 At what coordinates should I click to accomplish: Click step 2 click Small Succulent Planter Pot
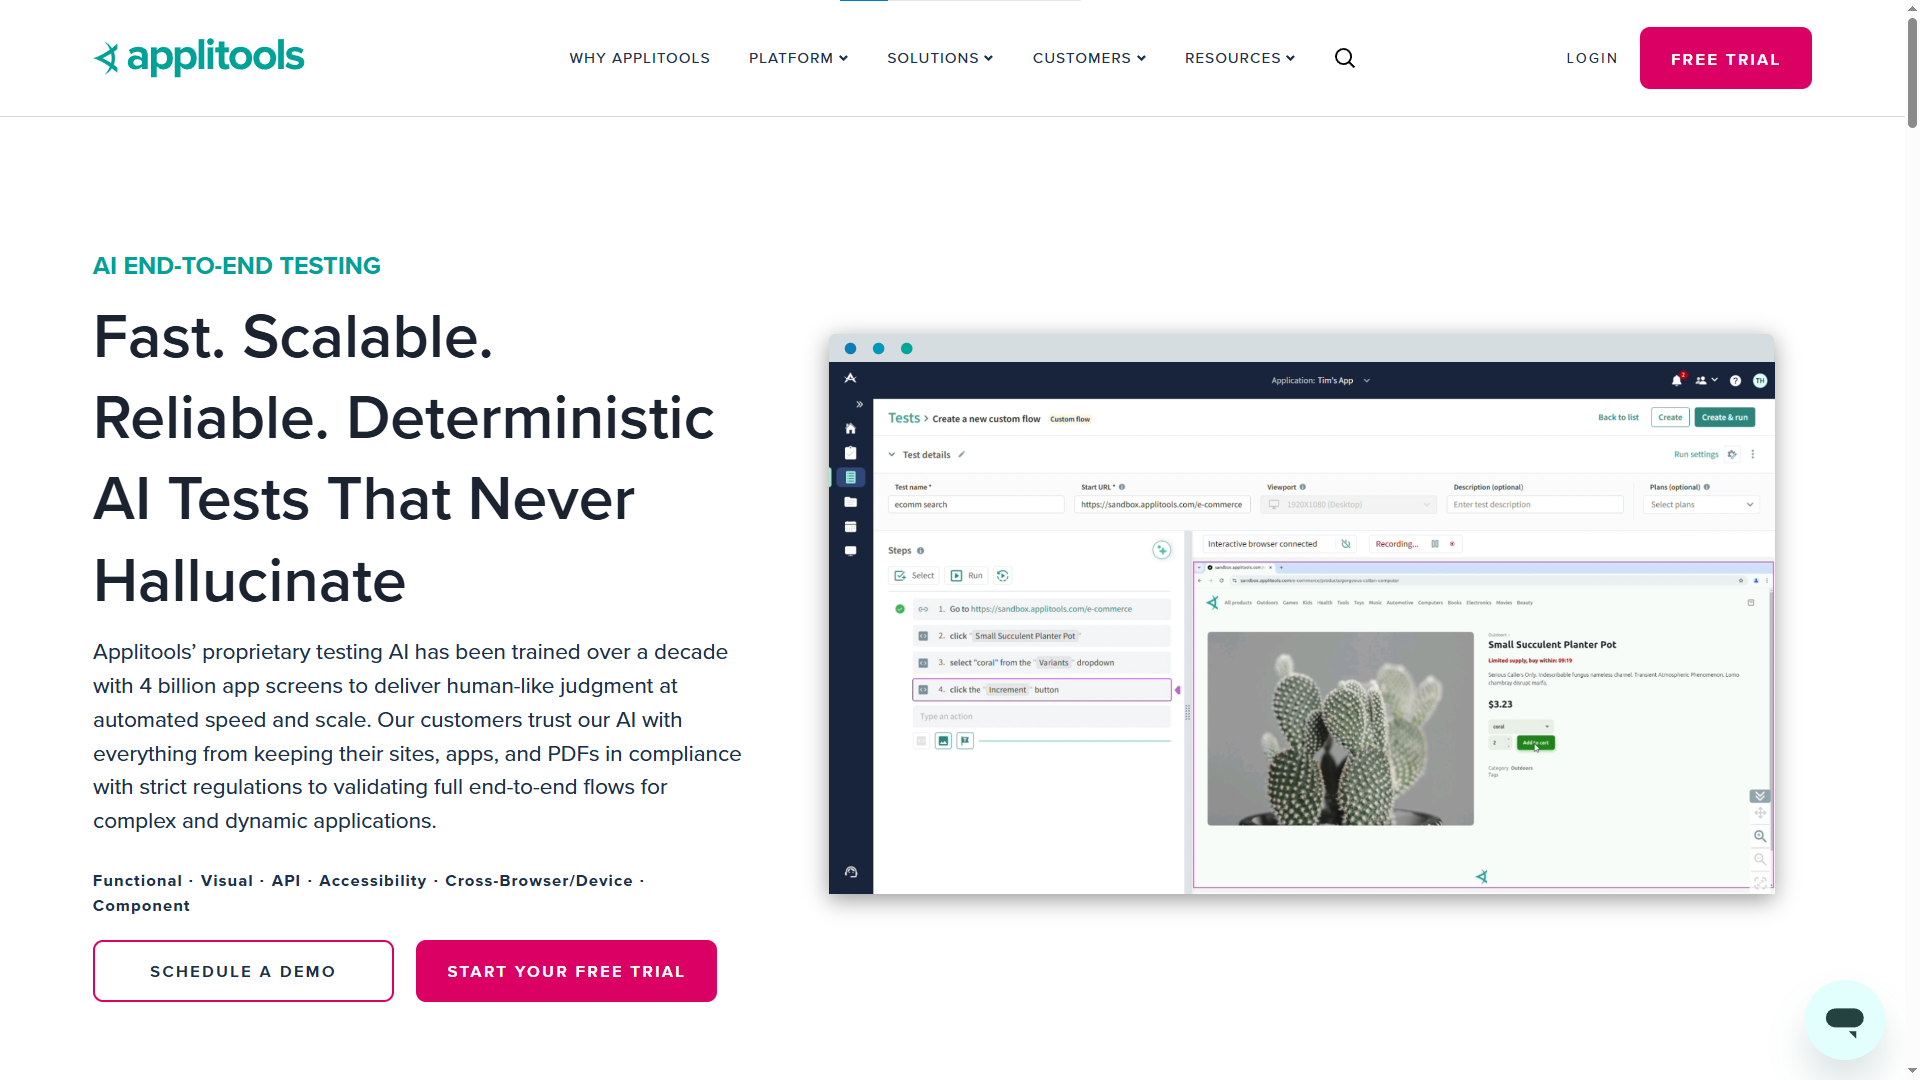click(x=1041, y=636)
